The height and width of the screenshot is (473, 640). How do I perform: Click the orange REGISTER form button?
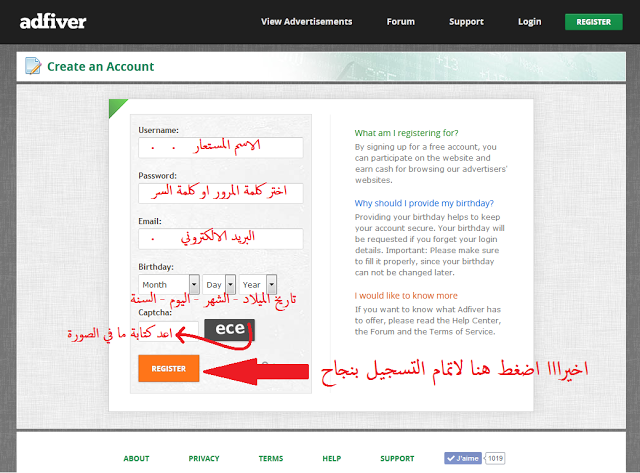[x=169, y=369]
